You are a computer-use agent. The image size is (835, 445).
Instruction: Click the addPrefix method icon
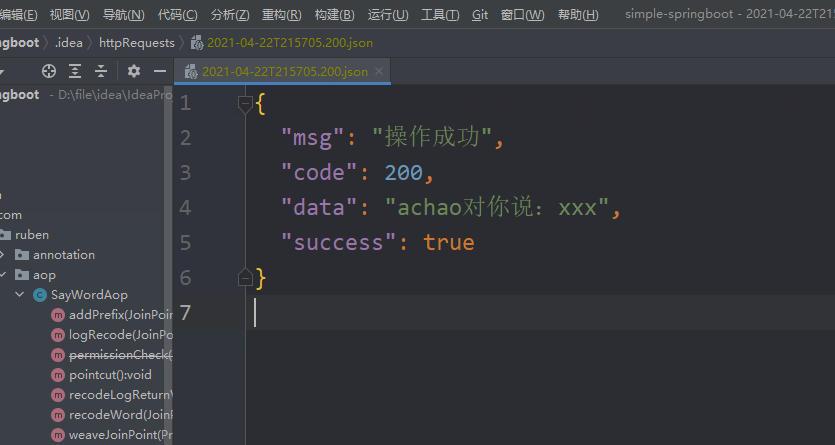click(x=58, y=315)
